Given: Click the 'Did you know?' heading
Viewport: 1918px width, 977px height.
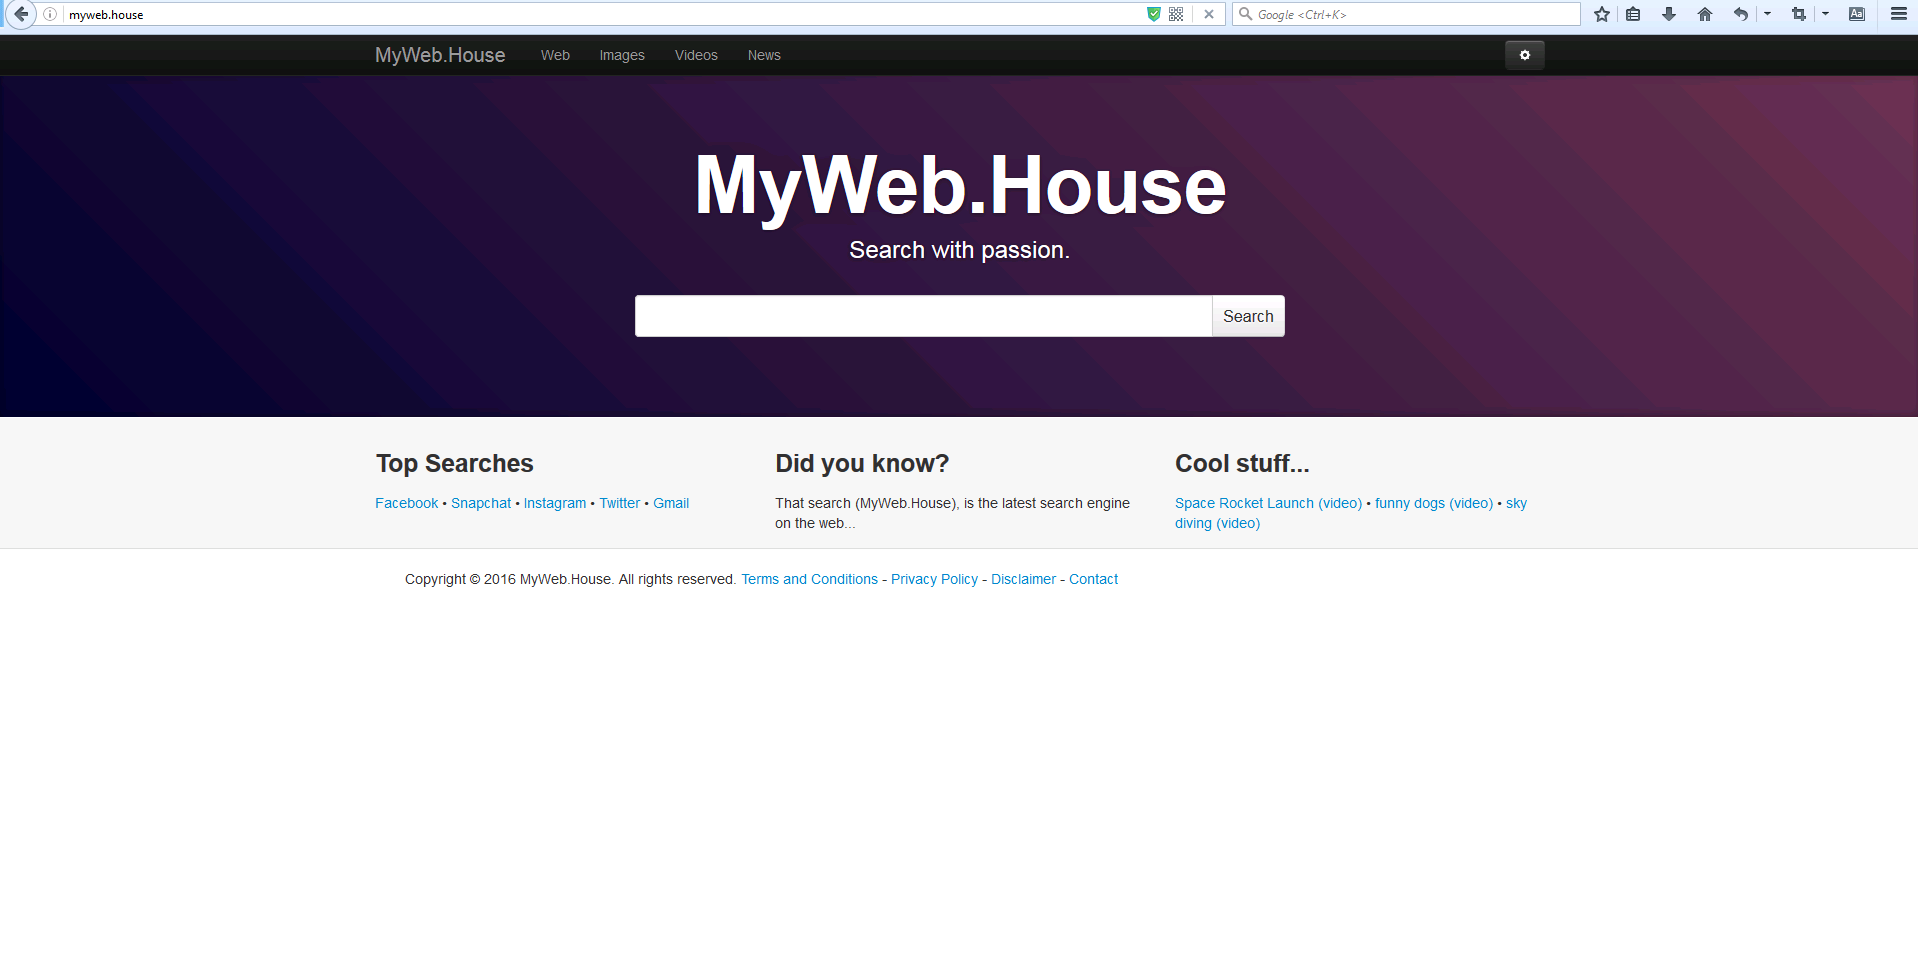Looking at the screenshot, I should [x=862, y=463].
